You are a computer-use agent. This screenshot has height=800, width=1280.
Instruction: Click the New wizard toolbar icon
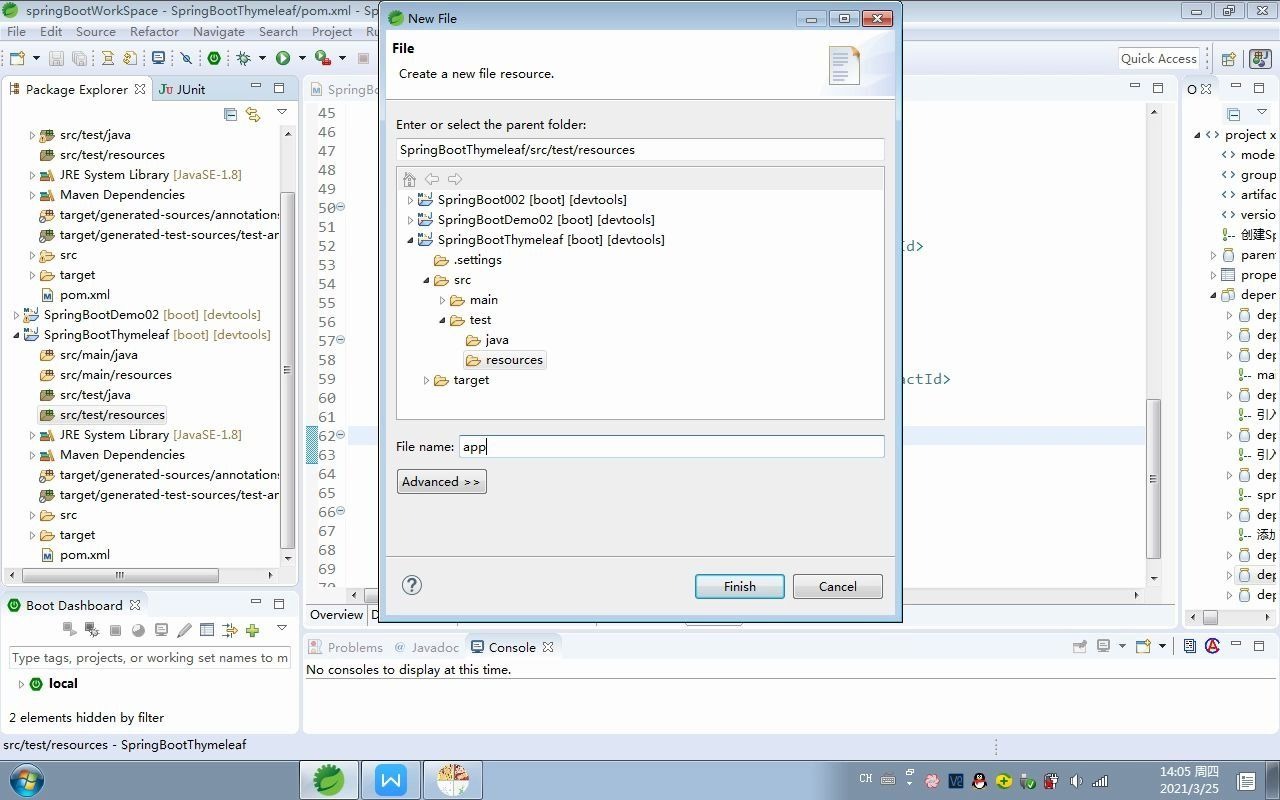pos(17,58)
